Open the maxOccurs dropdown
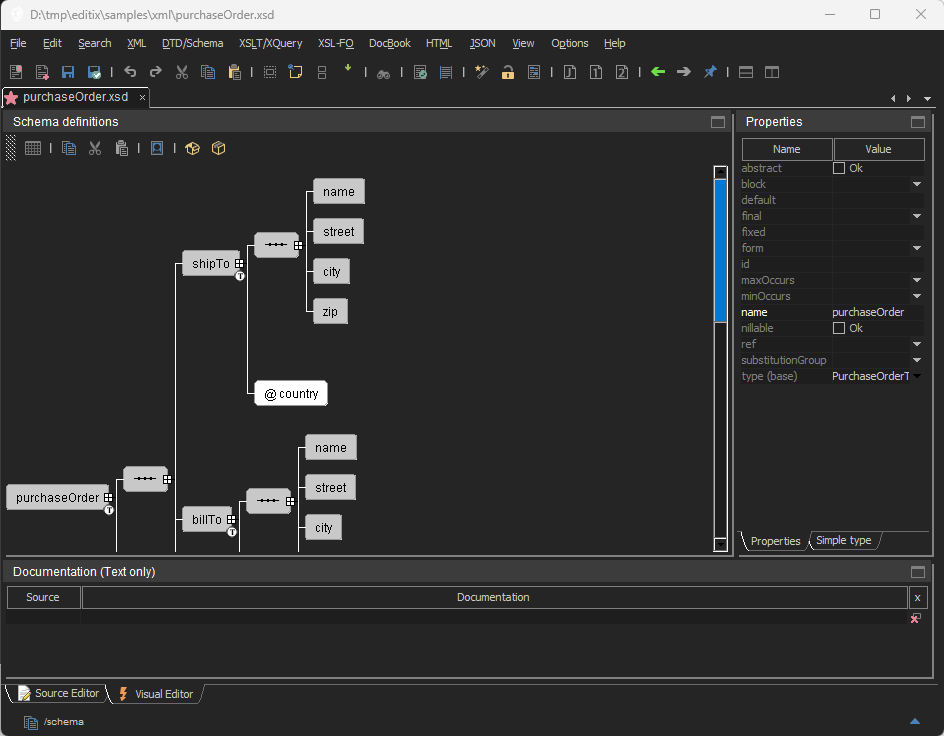The height and width of the screenshot is (736, 944). pos(916,280)
